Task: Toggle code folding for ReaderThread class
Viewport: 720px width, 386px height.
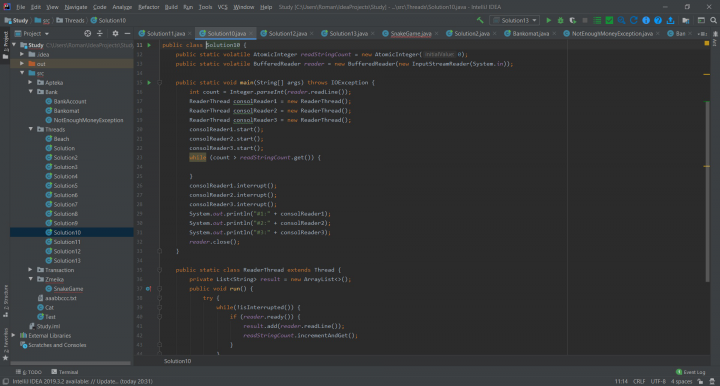Action: (159, 270)
